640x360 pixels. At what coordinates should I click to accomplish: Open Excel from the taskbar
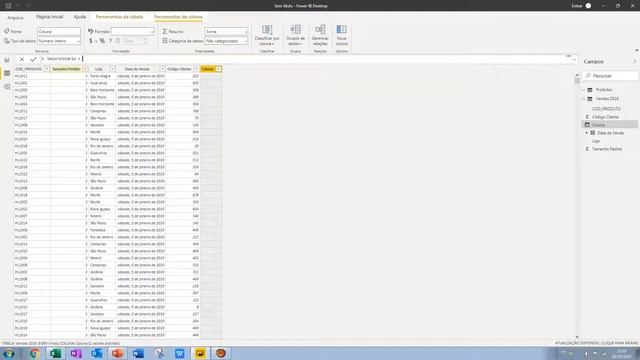[x=55, y=353]
